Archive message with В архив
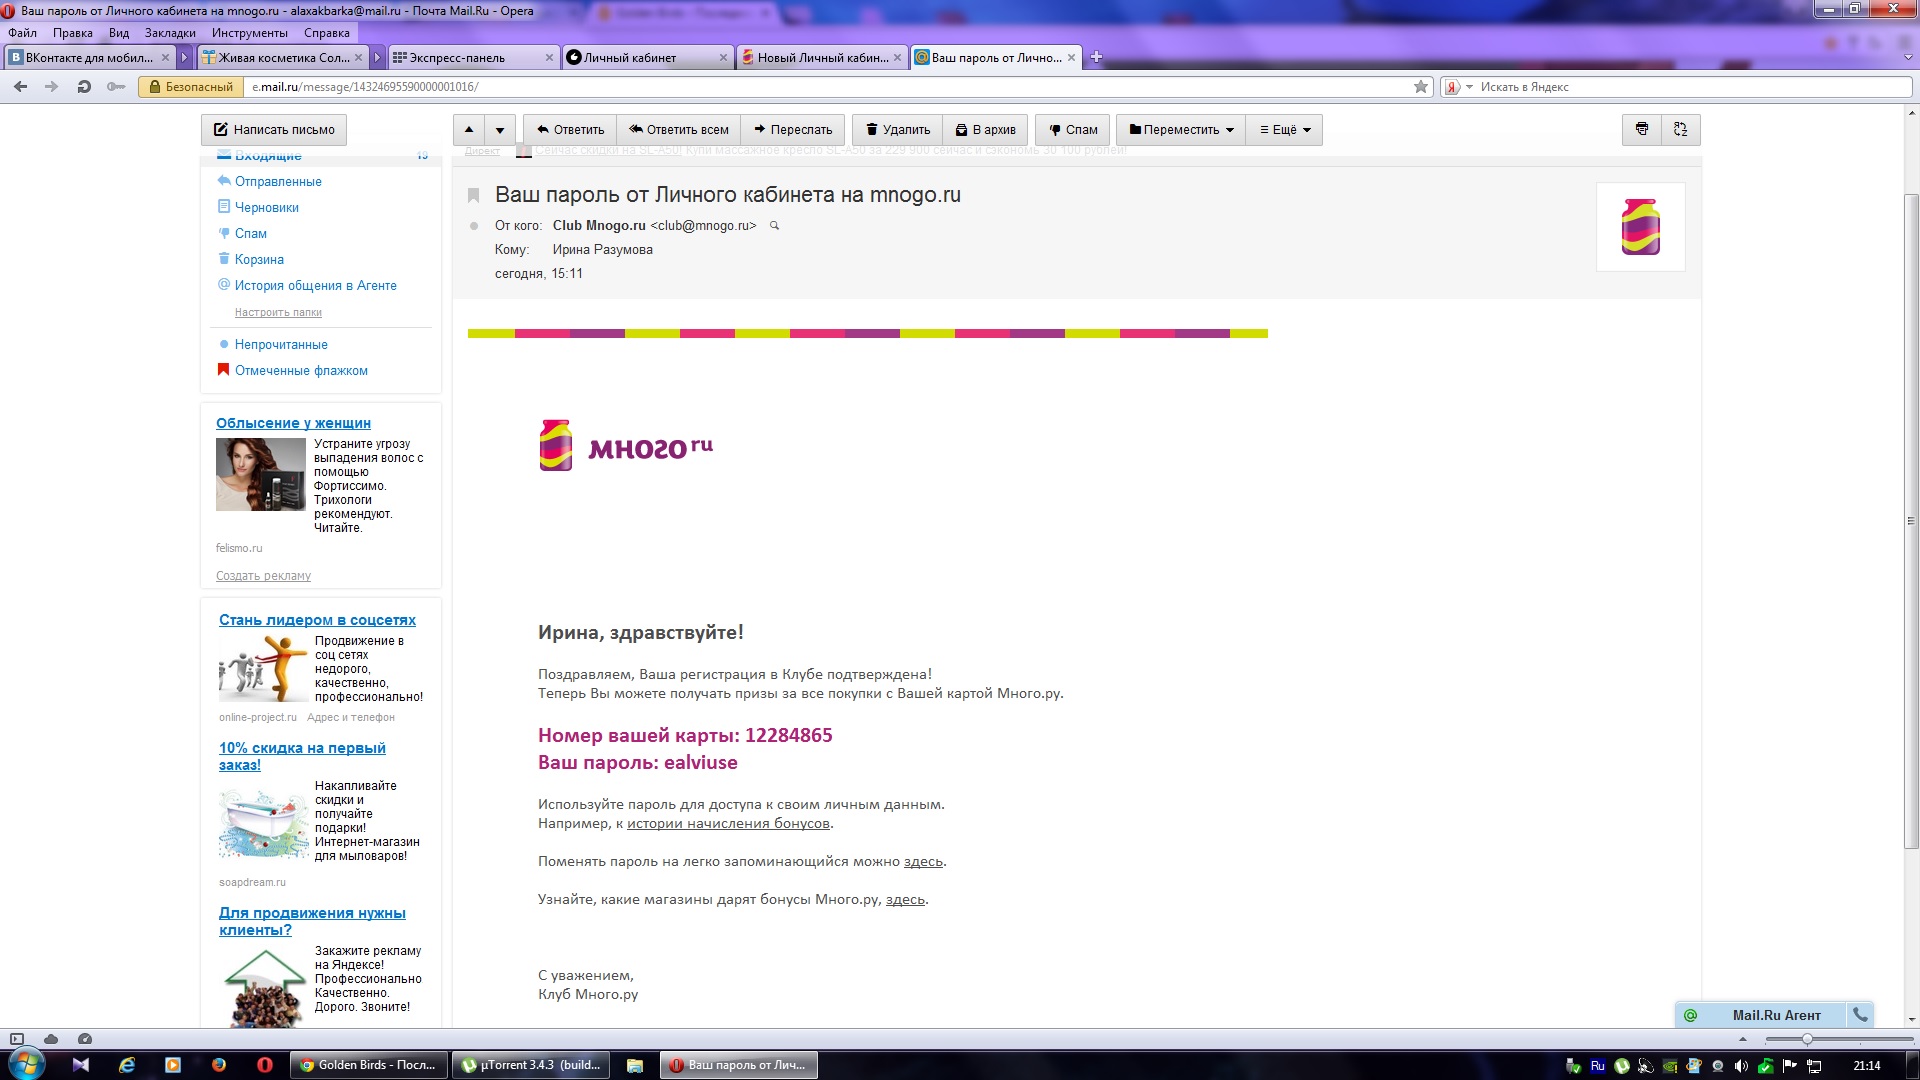 coord(985,130)
